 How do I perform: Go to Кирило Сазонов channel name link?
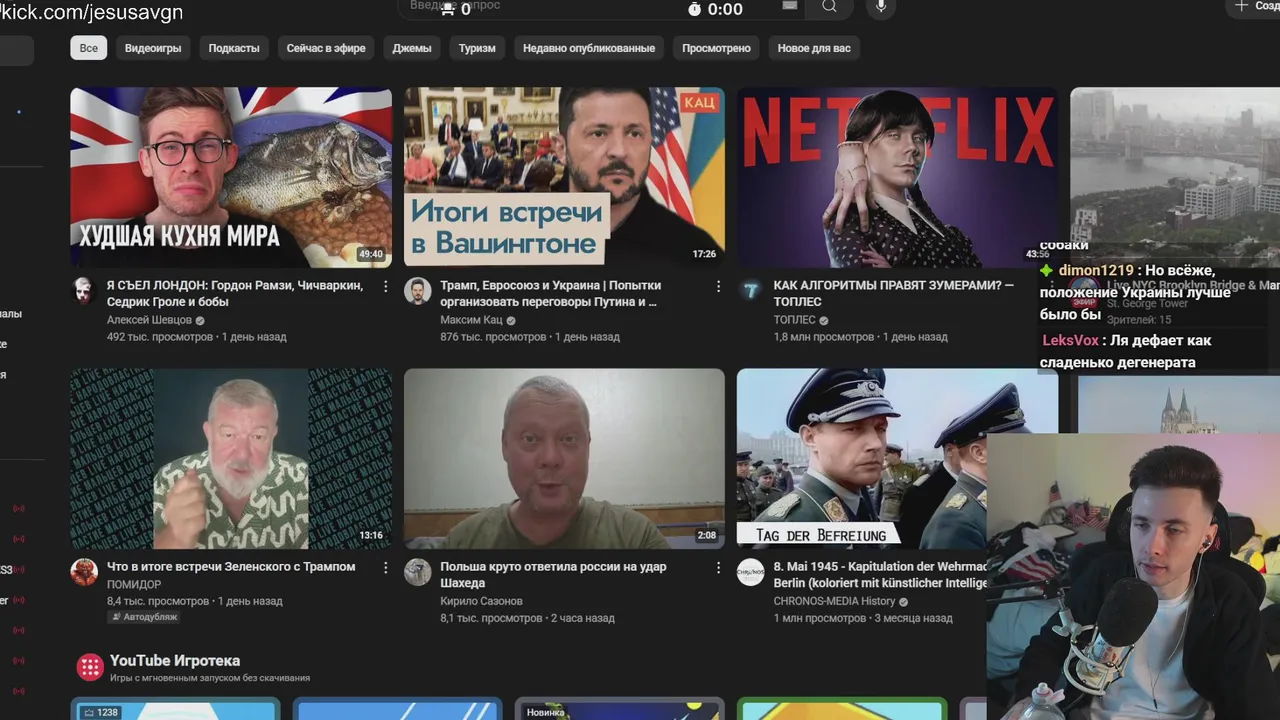481,601
